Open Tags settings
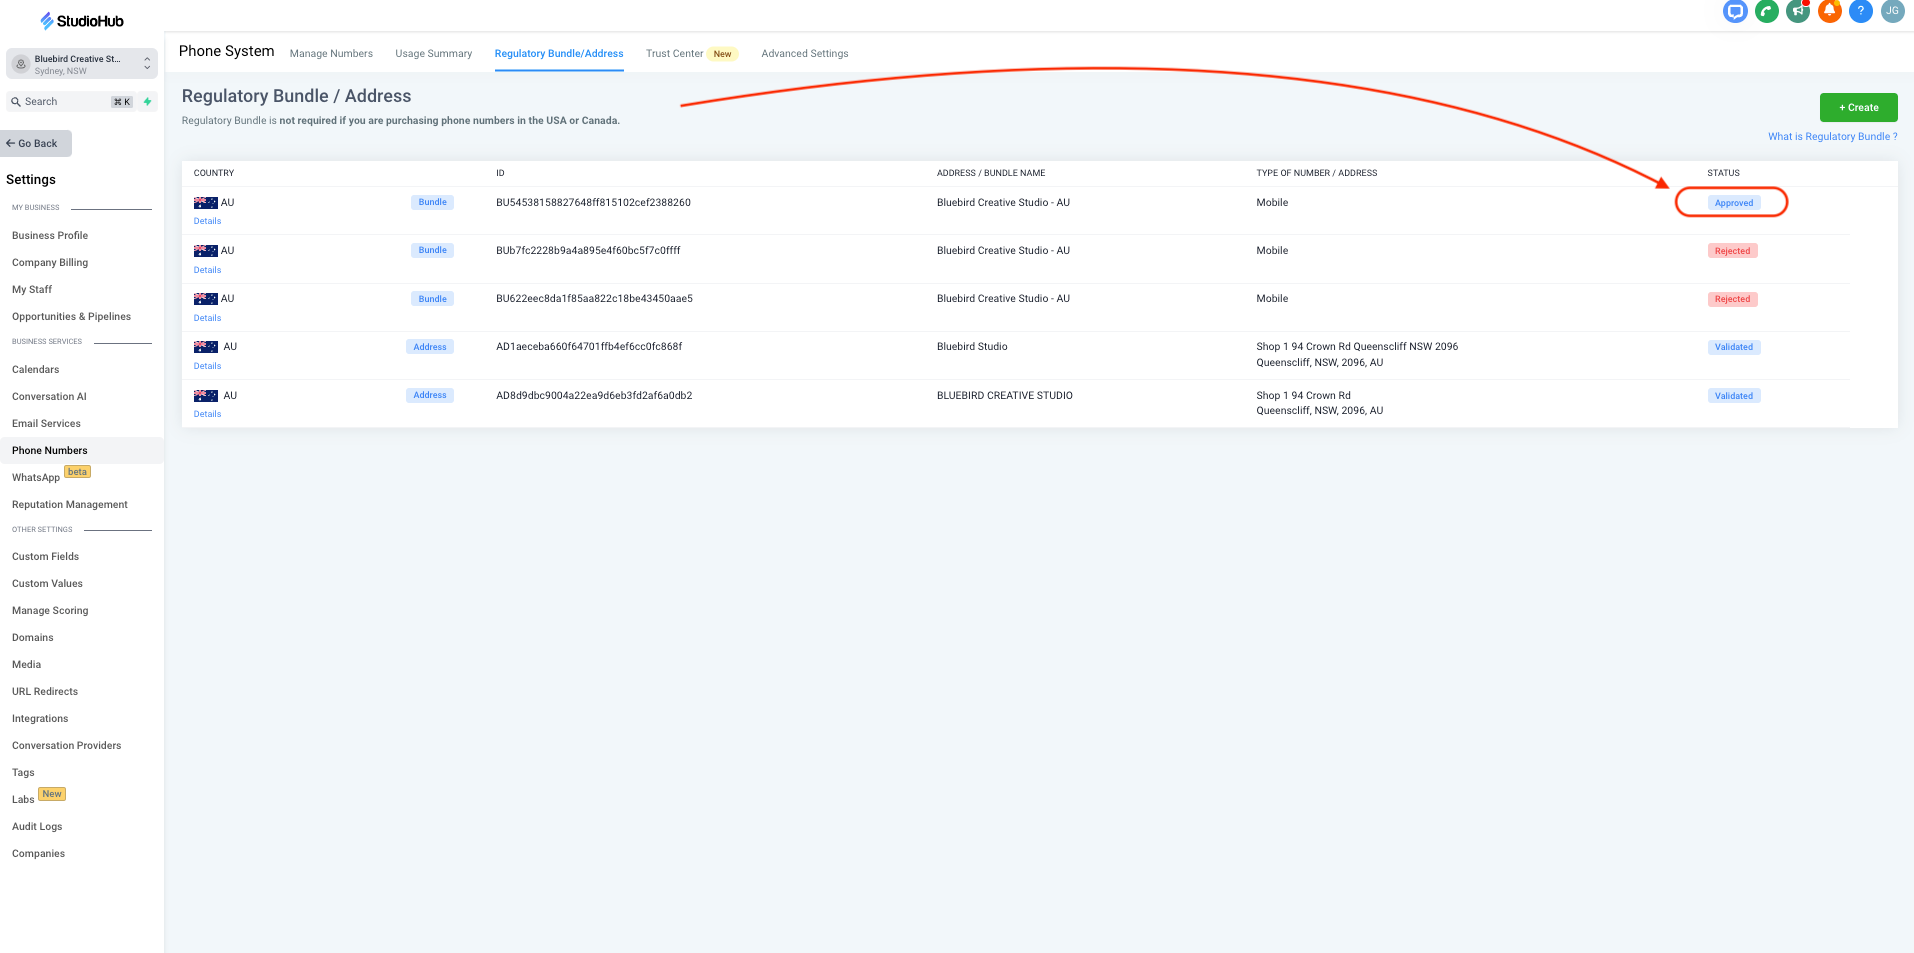1914x953 pixels. pos(23,773)
